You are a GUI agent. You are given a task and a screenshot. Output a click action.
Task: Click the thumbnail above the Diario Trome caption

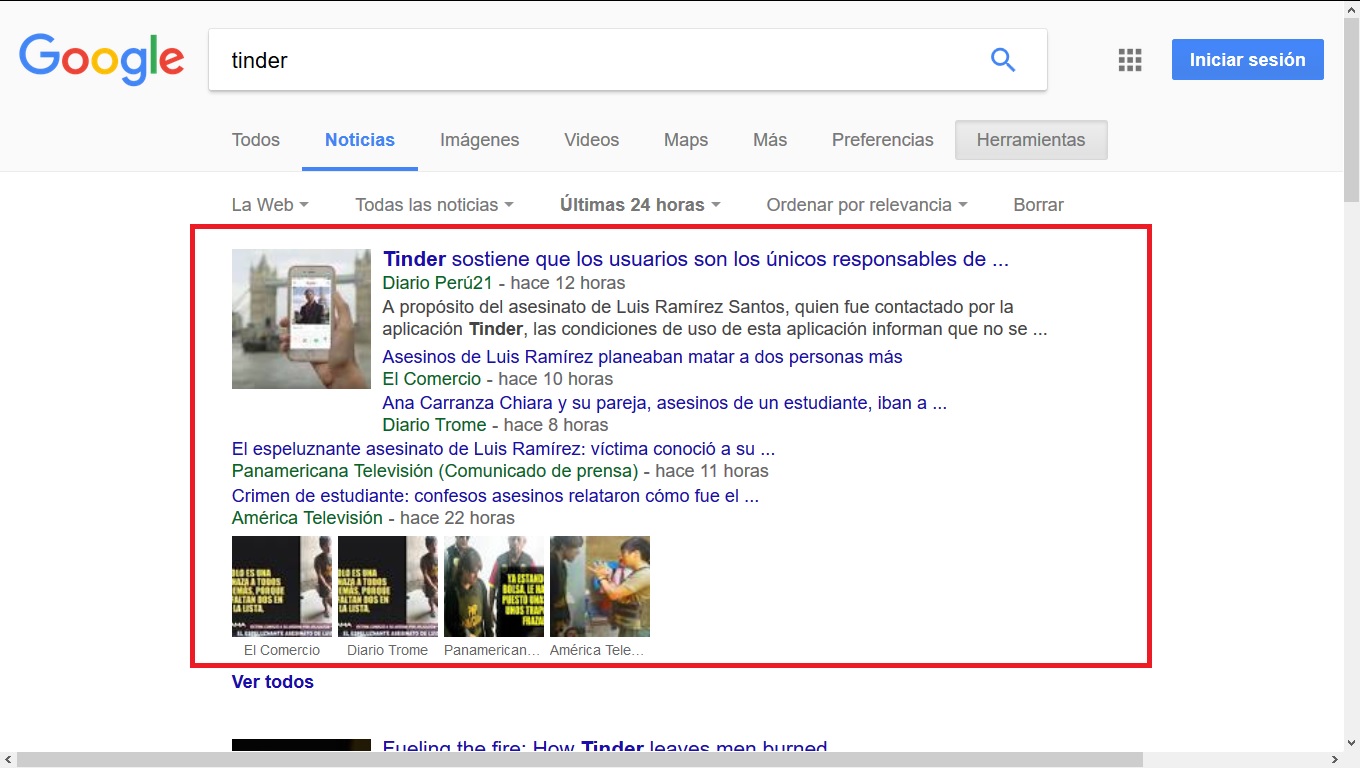(x=388, y=586)
